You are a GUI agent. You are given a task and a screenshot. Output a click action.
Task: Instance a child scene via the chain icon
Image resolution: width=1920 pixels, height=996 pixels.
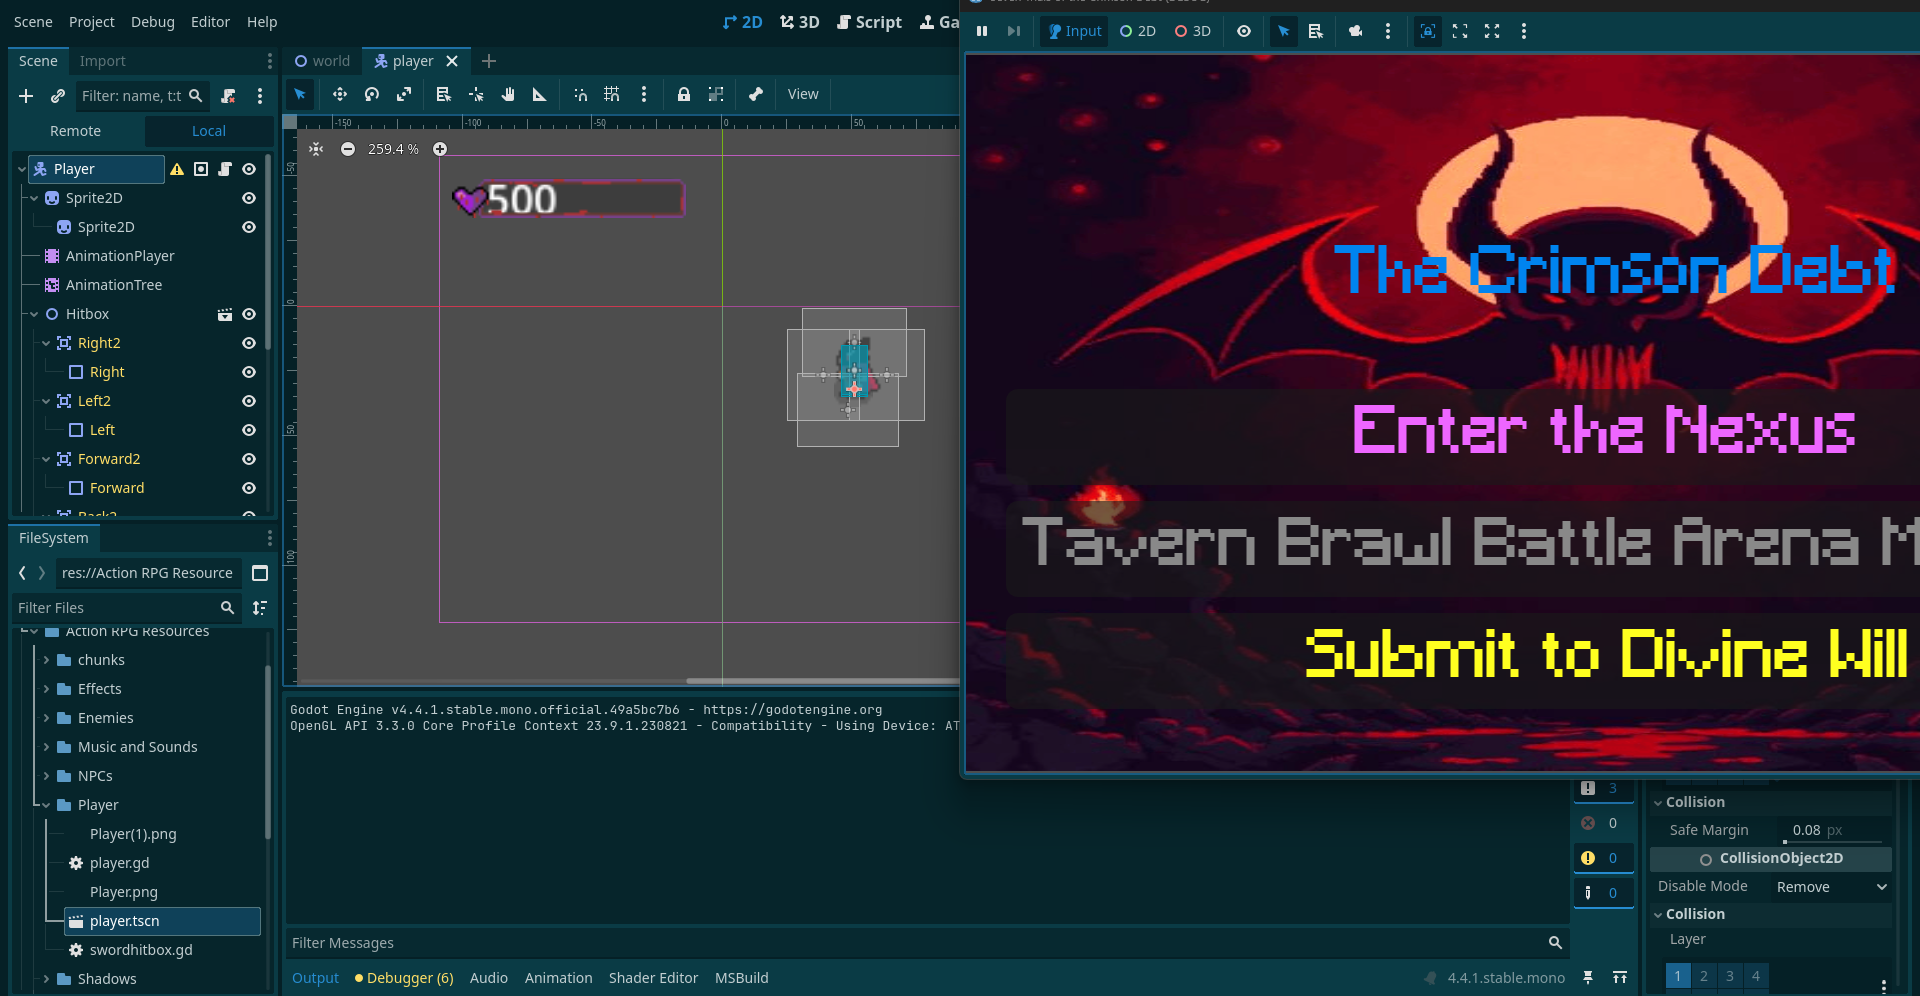[57, 96]
